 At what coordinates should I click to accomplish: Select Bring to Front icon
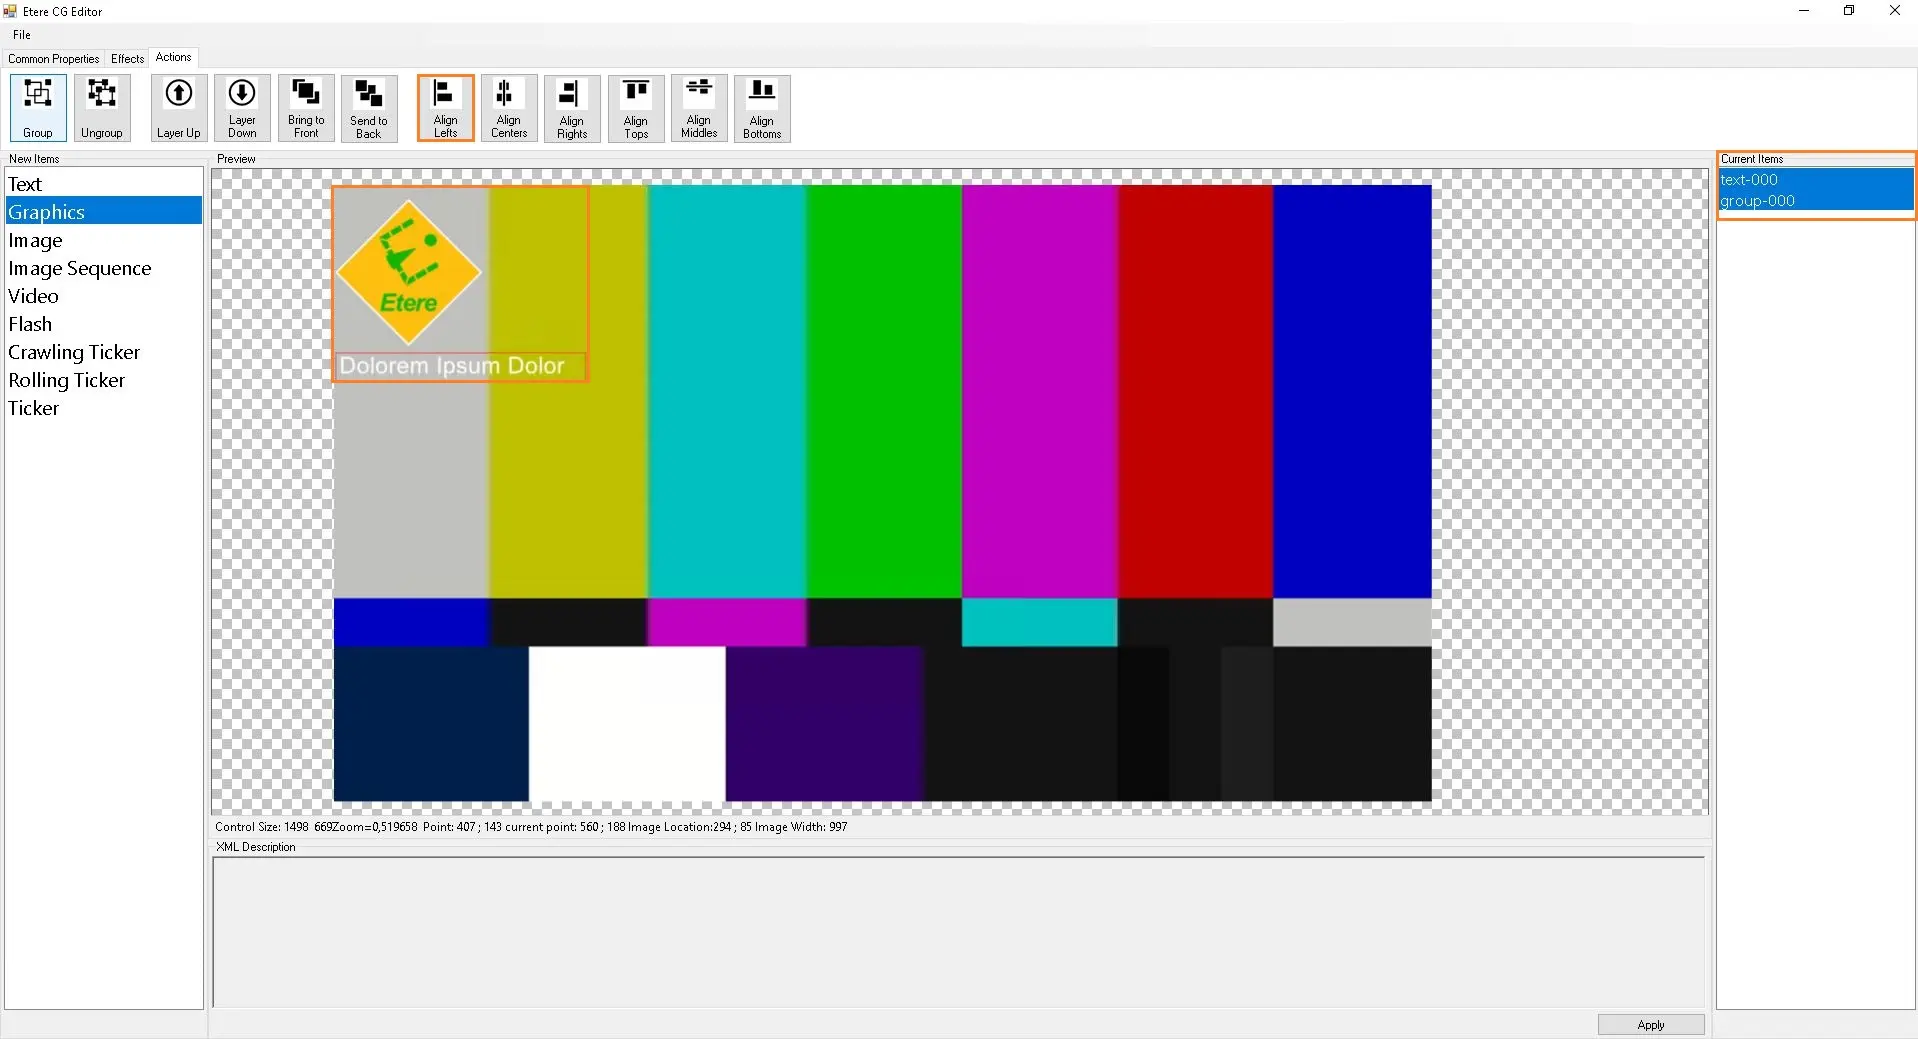(306, 107)
